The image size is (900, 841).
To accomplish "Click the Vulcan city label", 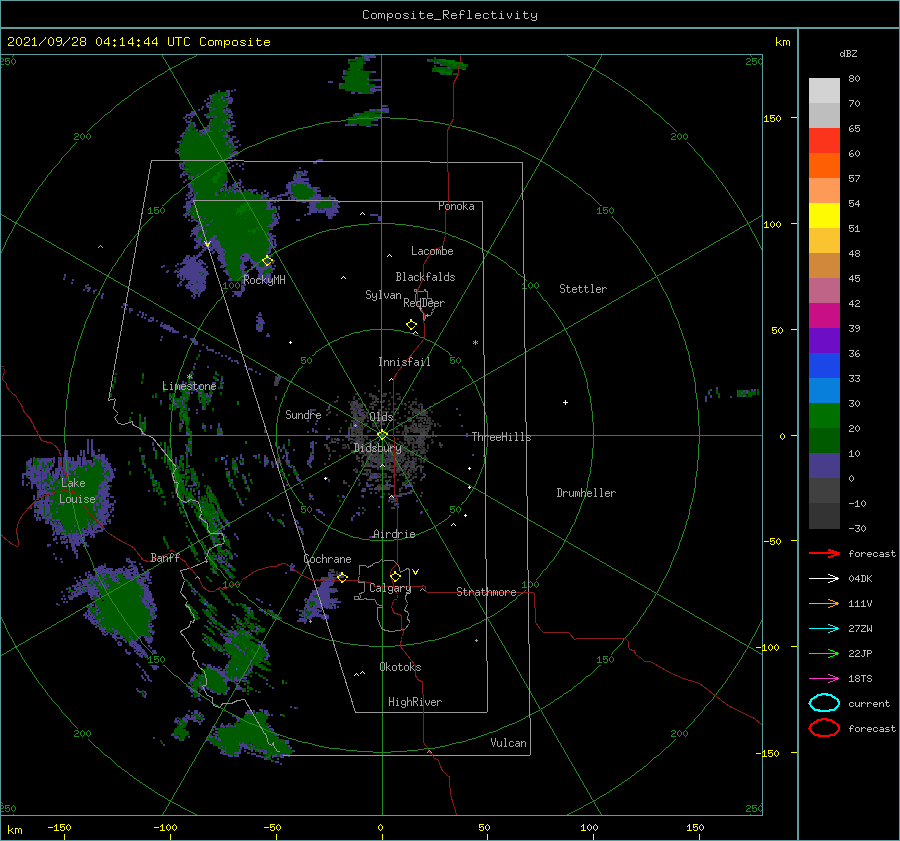I will (x=509, y=743).
